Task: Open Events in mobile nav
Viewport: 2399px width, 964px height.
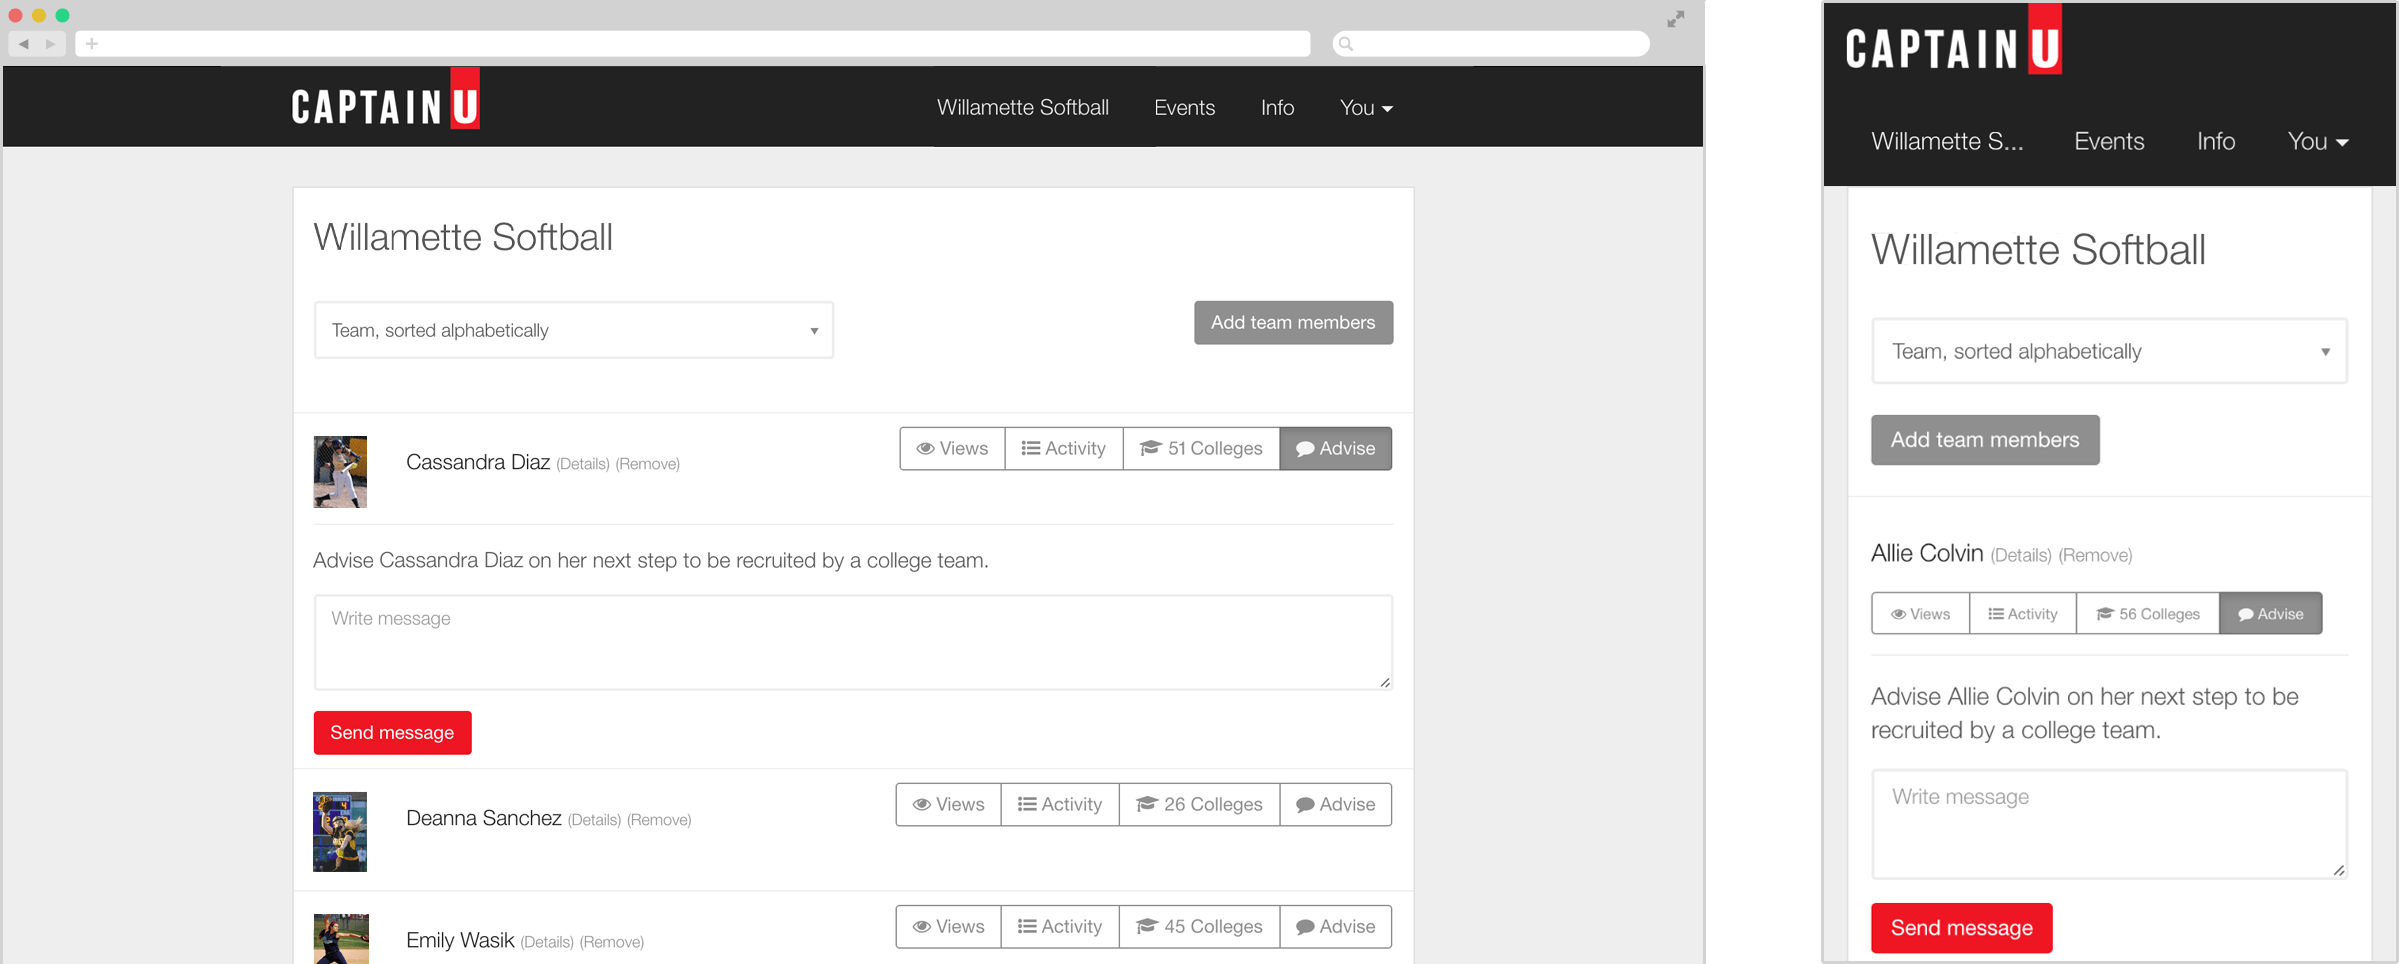Action: tap(2109, 141)
